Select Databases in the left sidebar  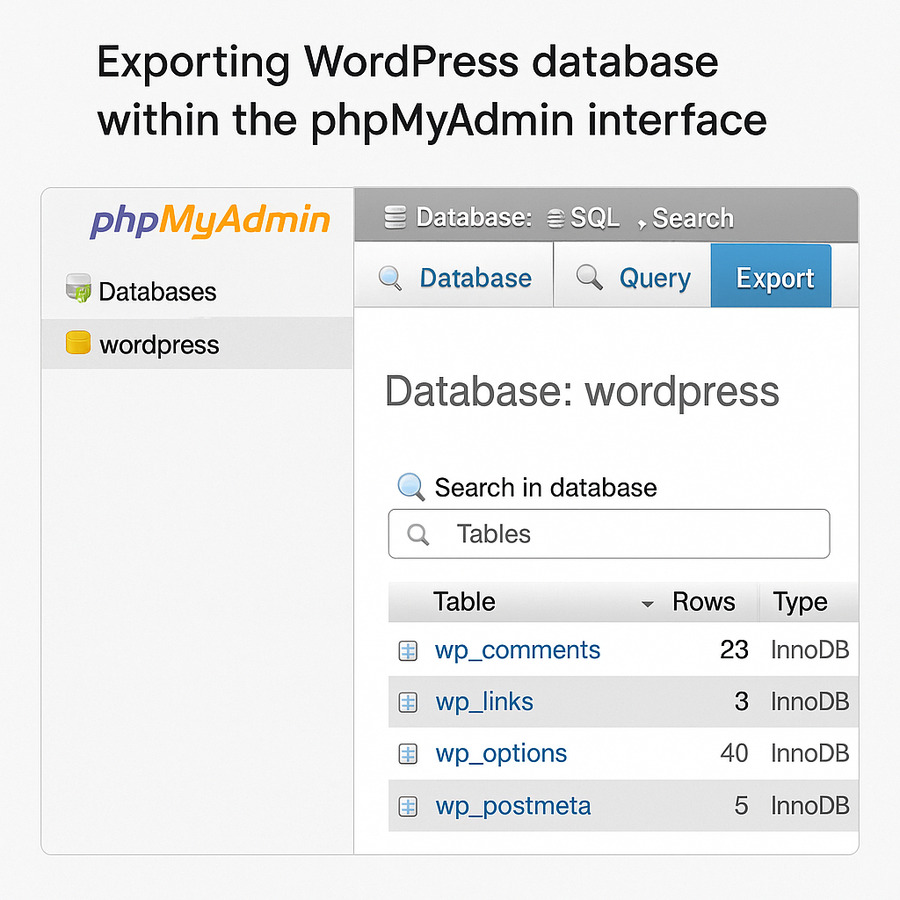[157, 292]
